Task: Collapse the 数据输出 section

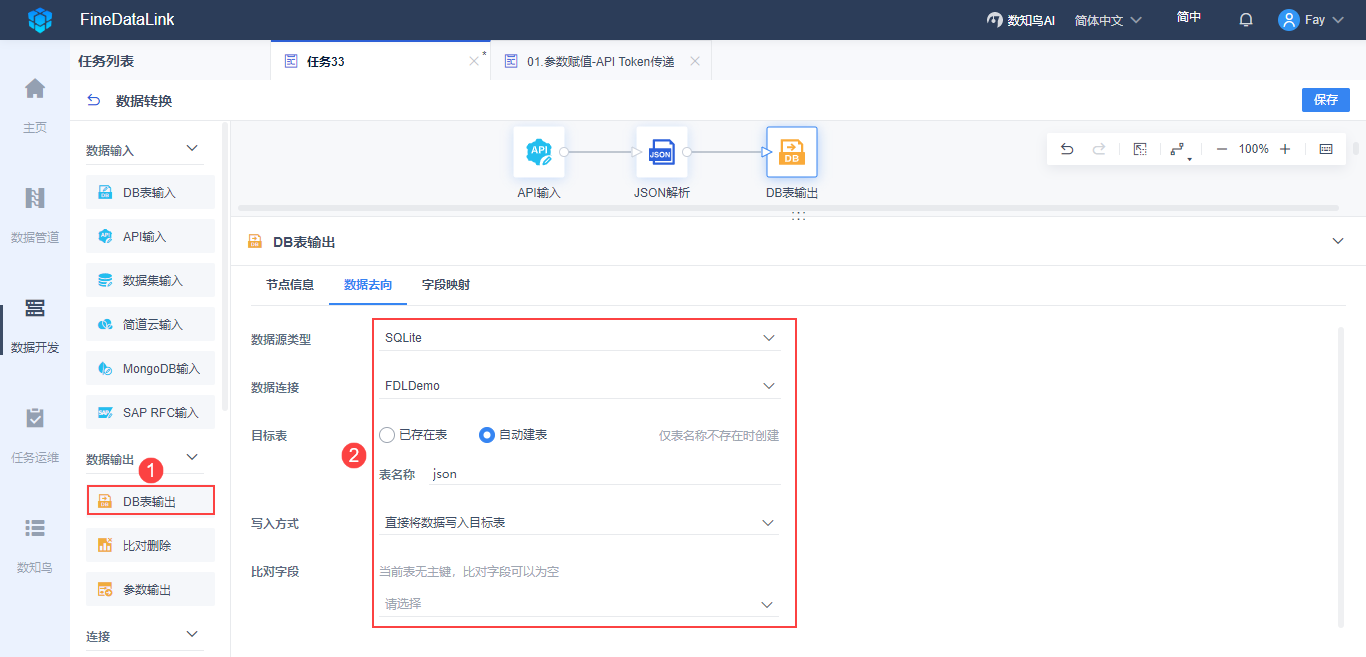Action: coord(193,458)
